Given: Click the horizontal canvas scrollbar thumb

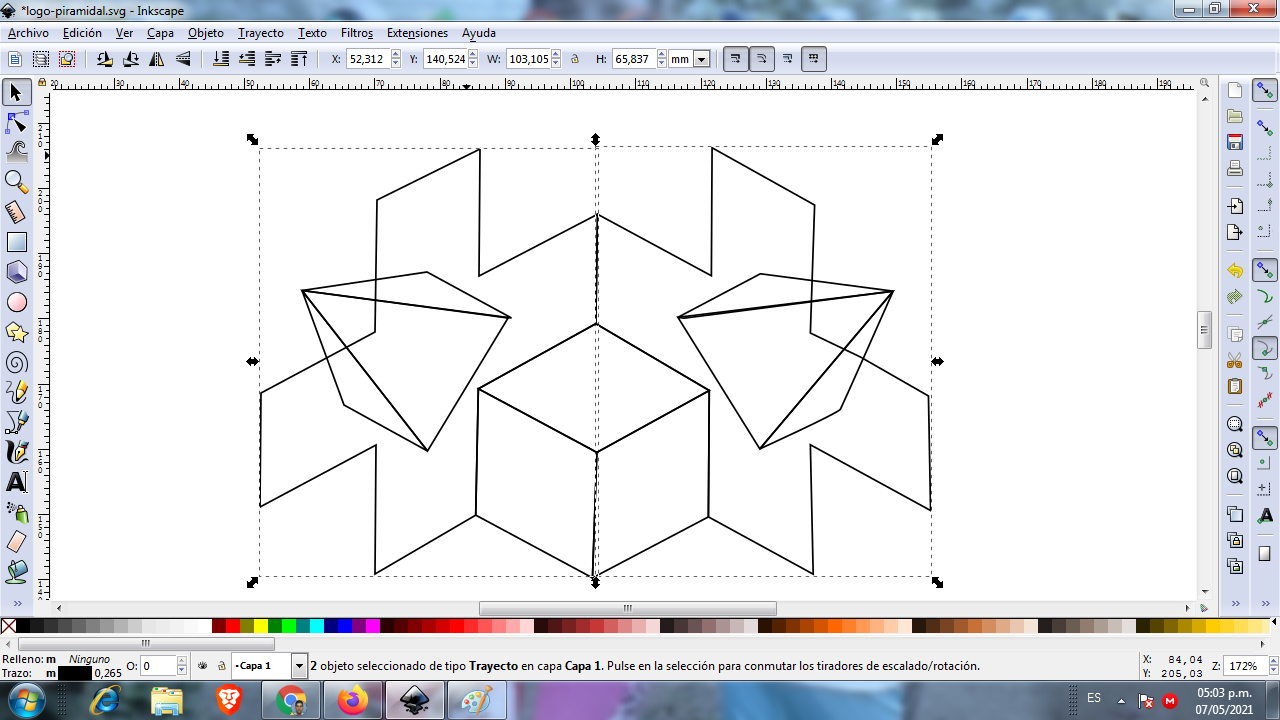Looking at the screenshot, I should point(628,608).
